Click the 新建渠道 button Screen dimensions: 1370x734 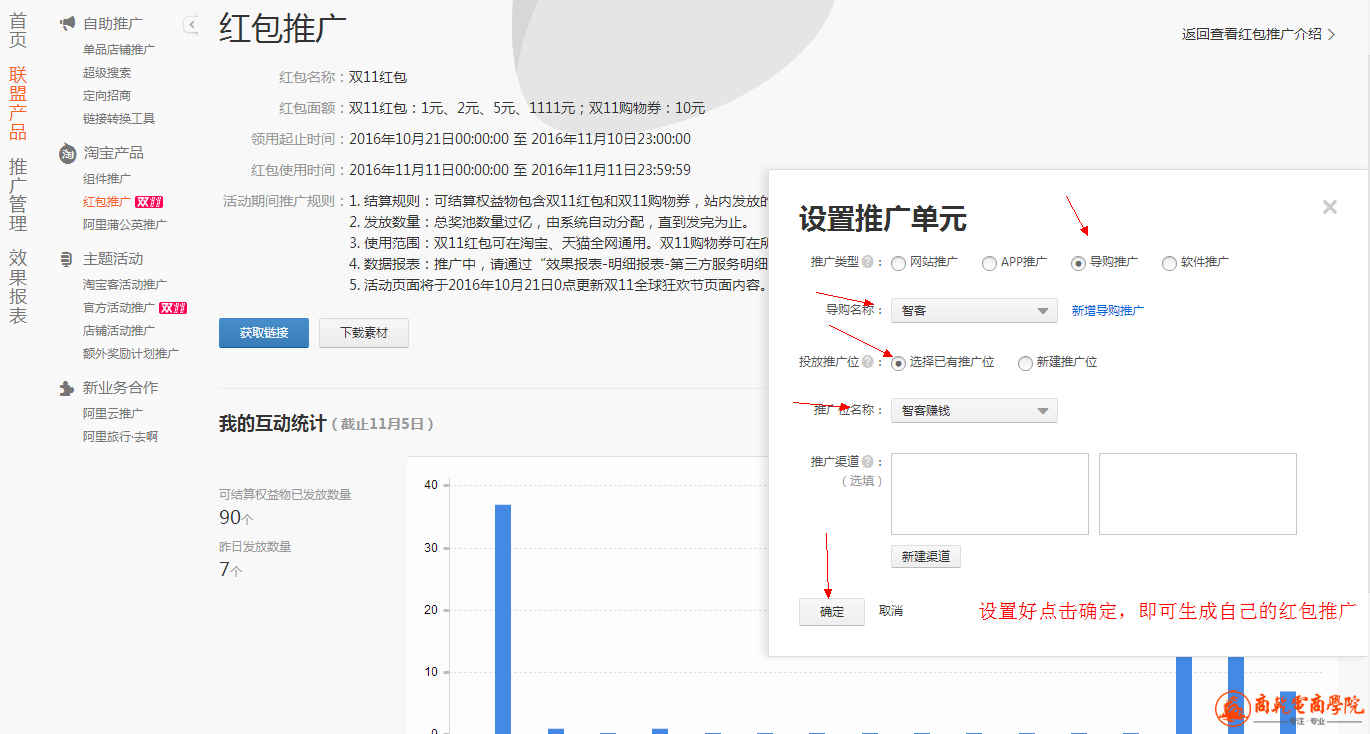926,556
